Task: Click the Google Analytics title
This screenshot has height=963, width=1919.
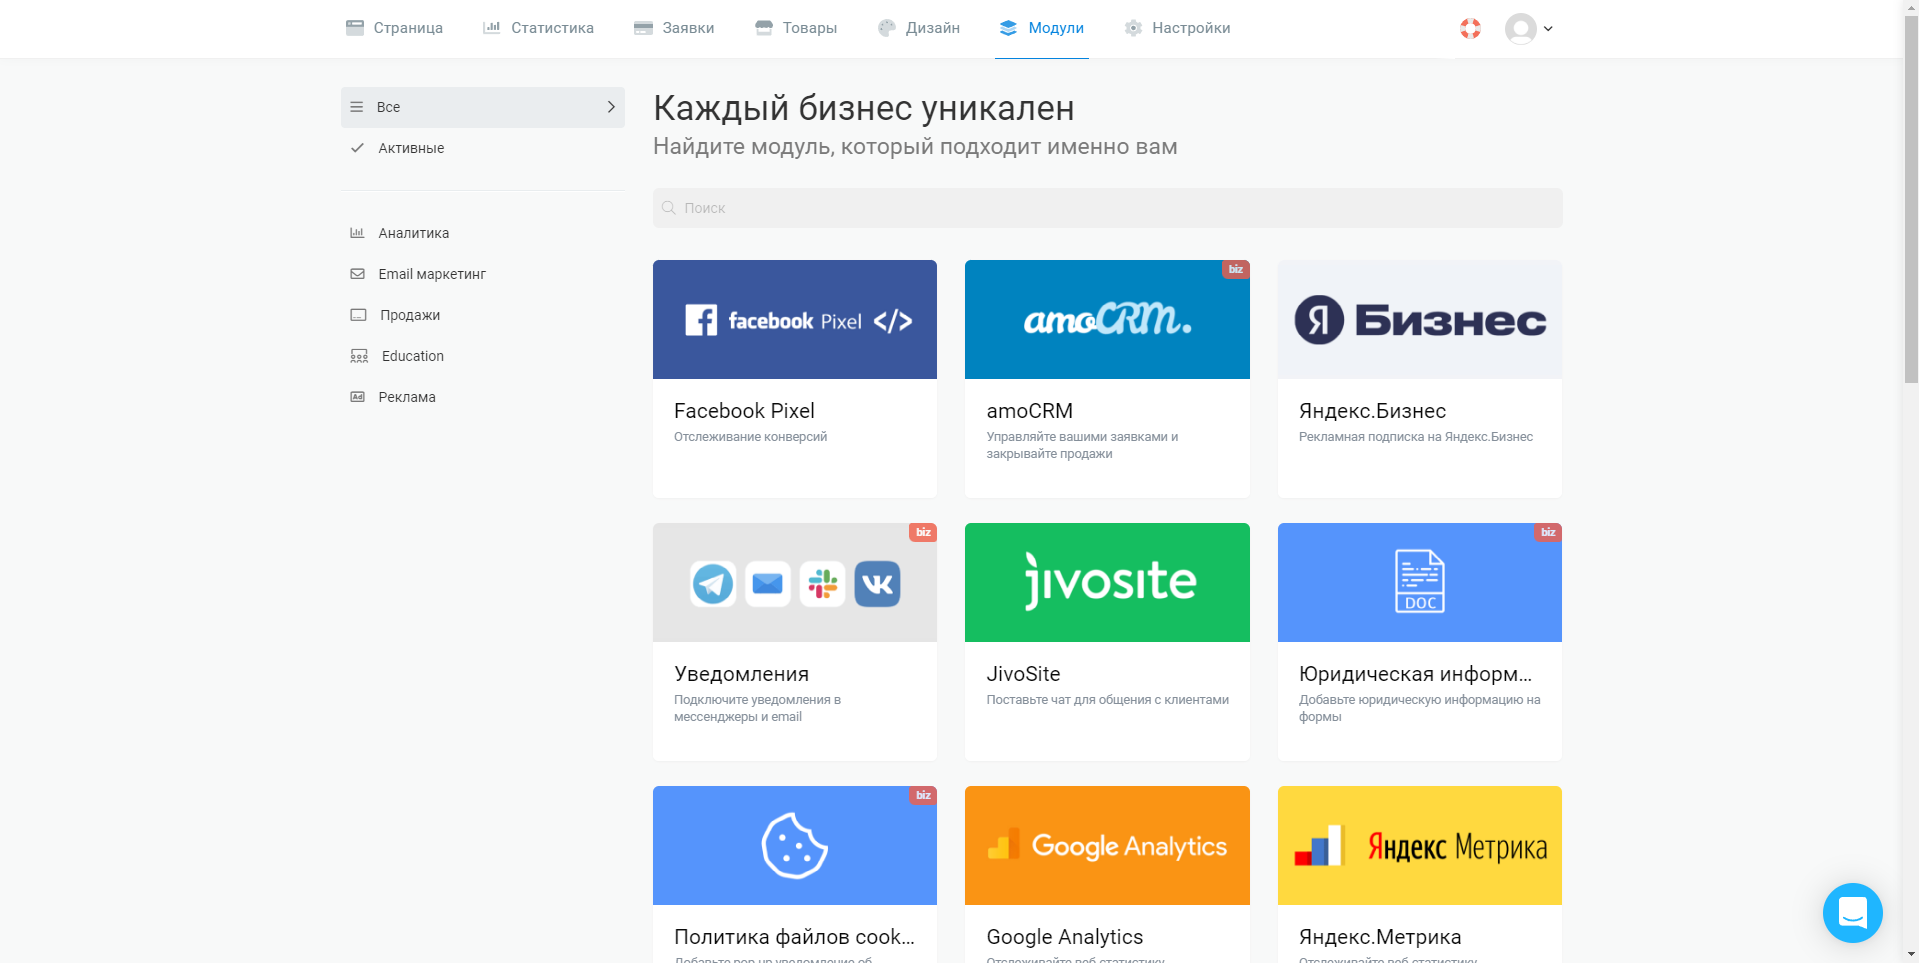Action: click(x=1064, y=937)
